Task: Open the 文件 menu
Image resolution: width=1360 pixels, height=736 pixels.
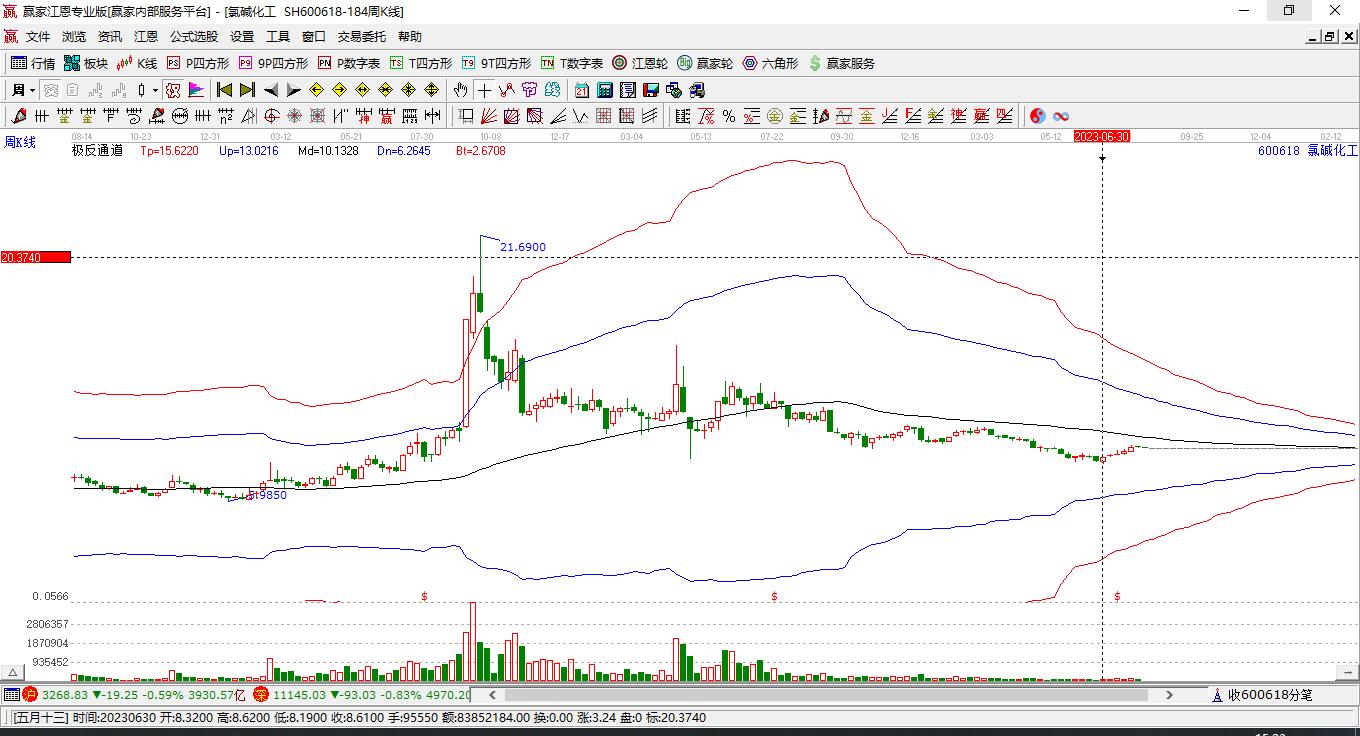Action: point(38,37)
